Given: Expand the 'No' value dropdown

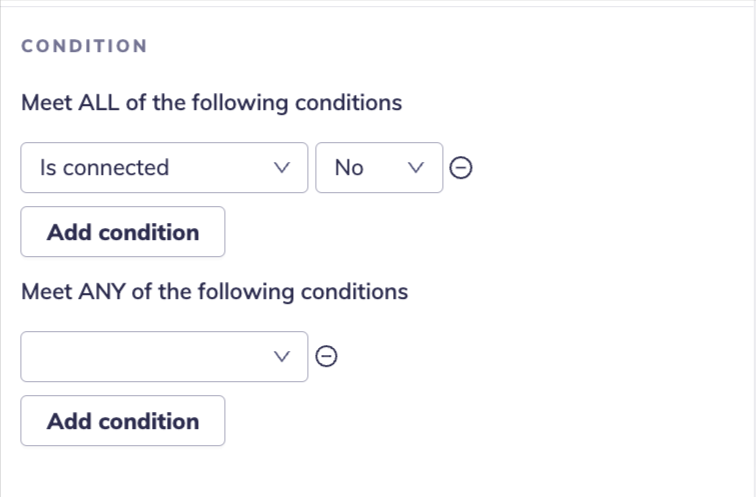Looking at the screenshot, I should (x=379, y=168).
